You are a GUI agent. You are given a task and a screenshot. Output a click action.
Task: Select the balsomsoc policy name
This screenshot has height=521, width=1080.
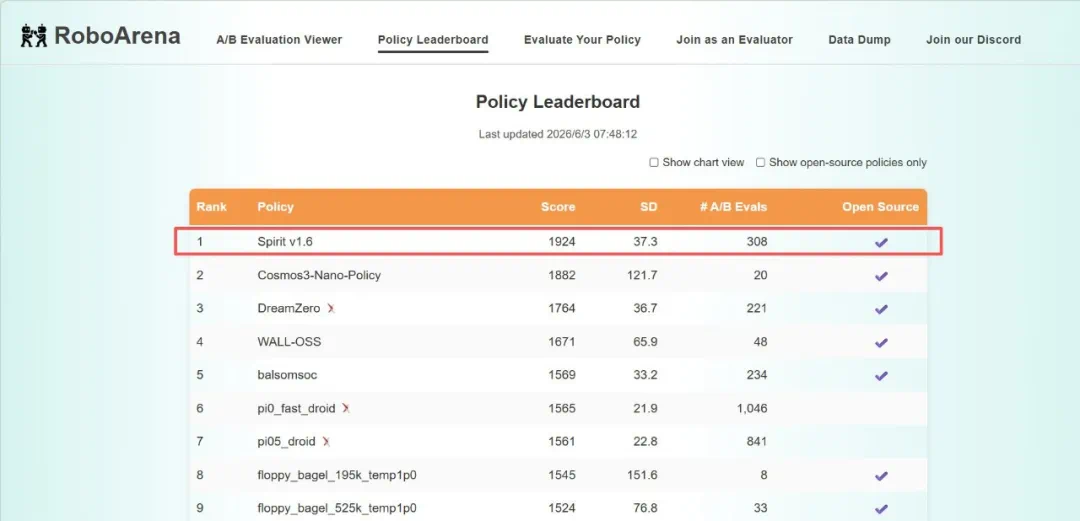(287, 375)
